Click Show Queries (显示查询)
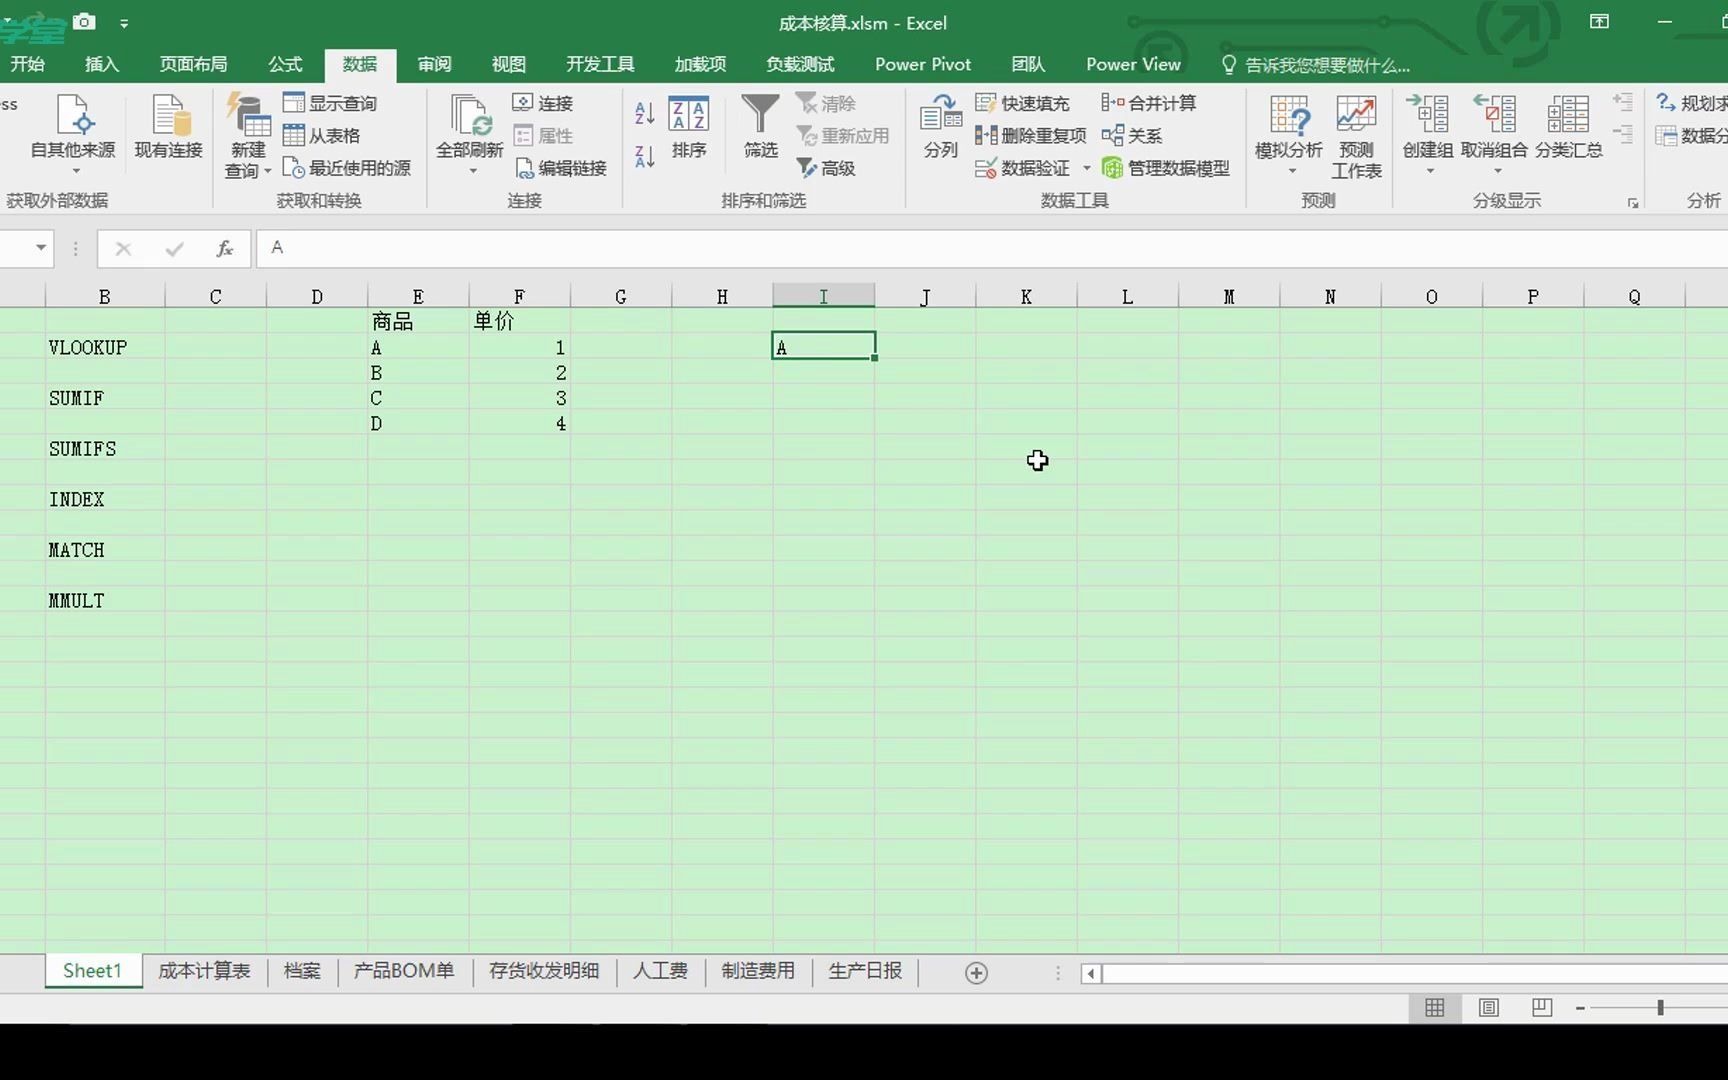Screen dimensions: 1728x1080 pos(330,103)
